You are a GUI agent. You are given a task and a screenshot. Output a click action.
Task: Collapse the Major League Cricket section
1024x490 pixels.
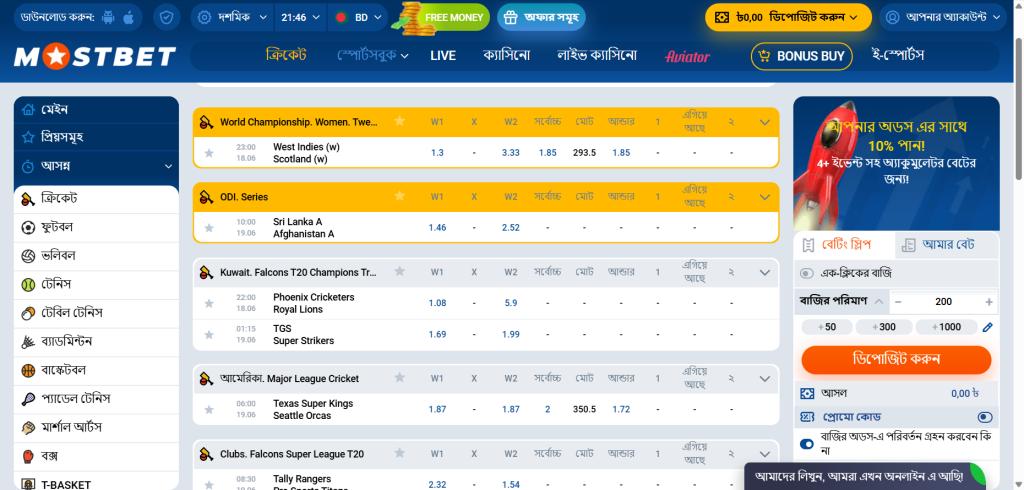coord(765,379)
